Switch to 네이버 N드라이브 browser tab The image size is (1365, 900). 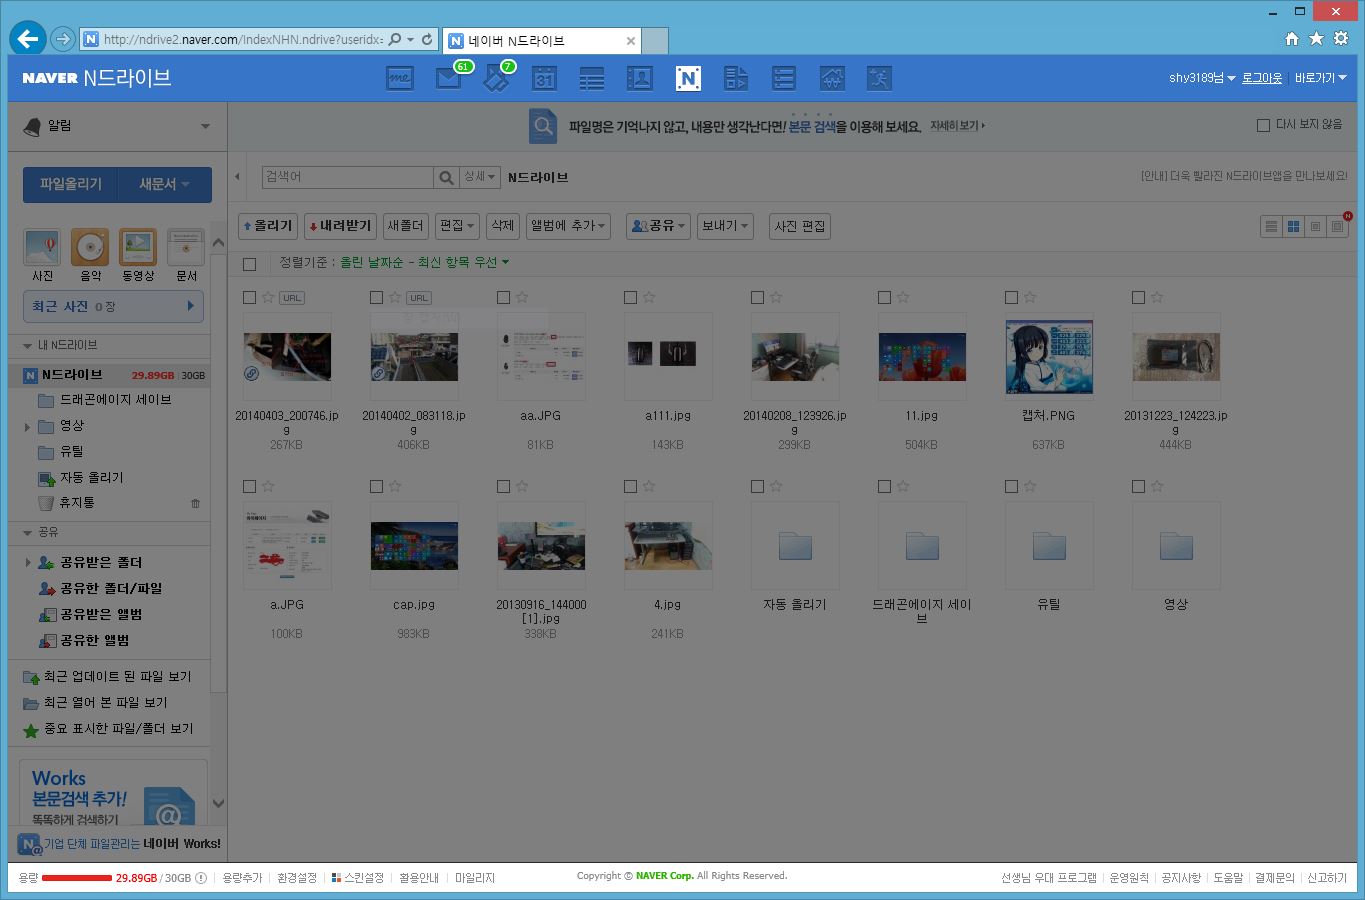tap(542, 41)
